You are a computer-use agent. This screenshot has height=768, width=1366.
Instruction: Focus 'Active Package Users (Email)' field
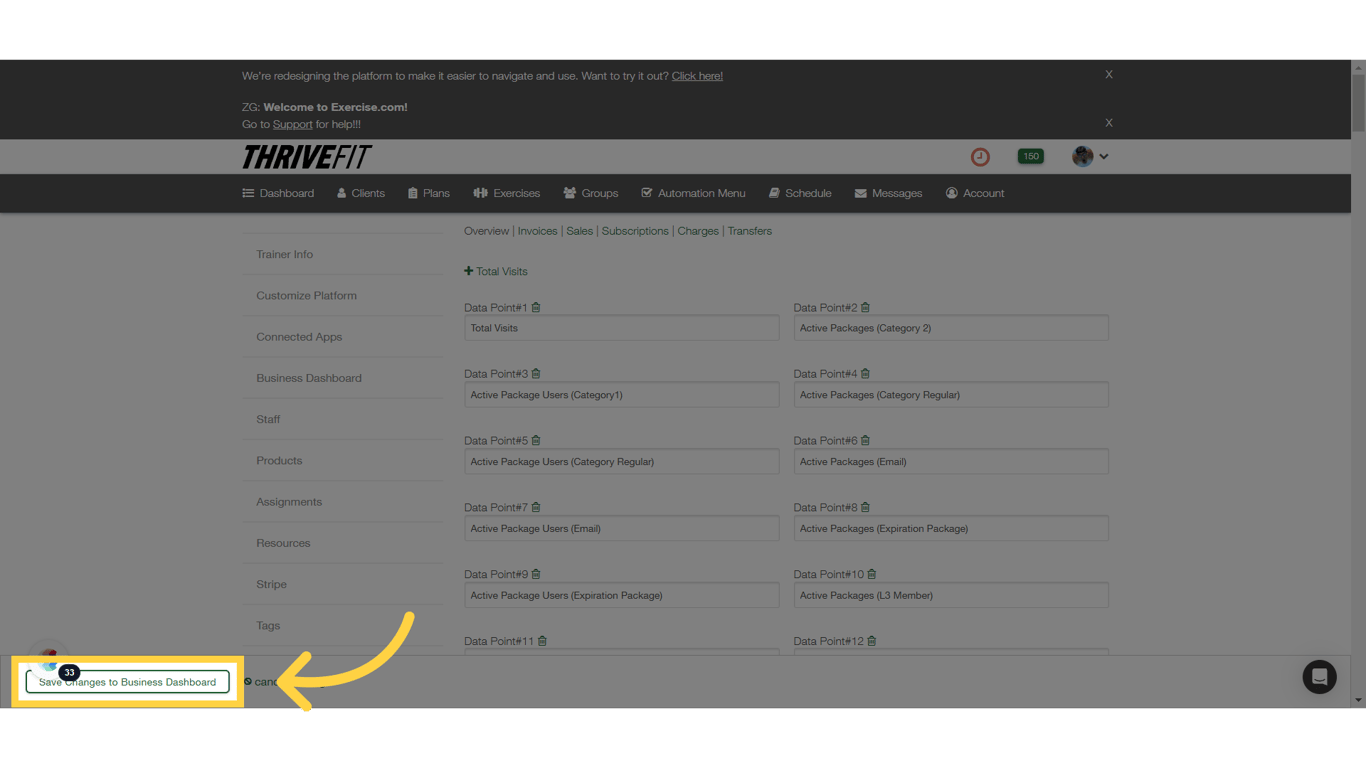pos(621,529)
